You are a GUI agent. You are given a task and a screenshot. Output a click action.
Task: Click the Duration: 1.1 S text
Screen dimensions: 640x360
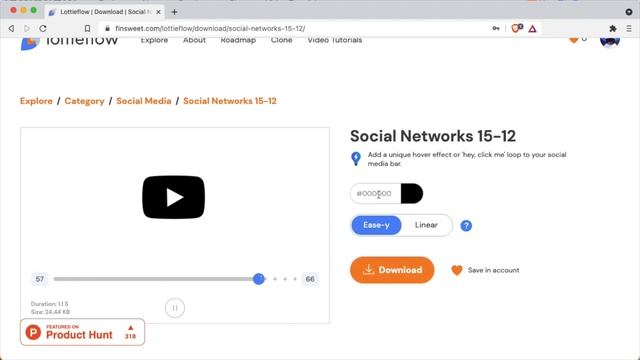pyautogui.click(x=49, y=304)
